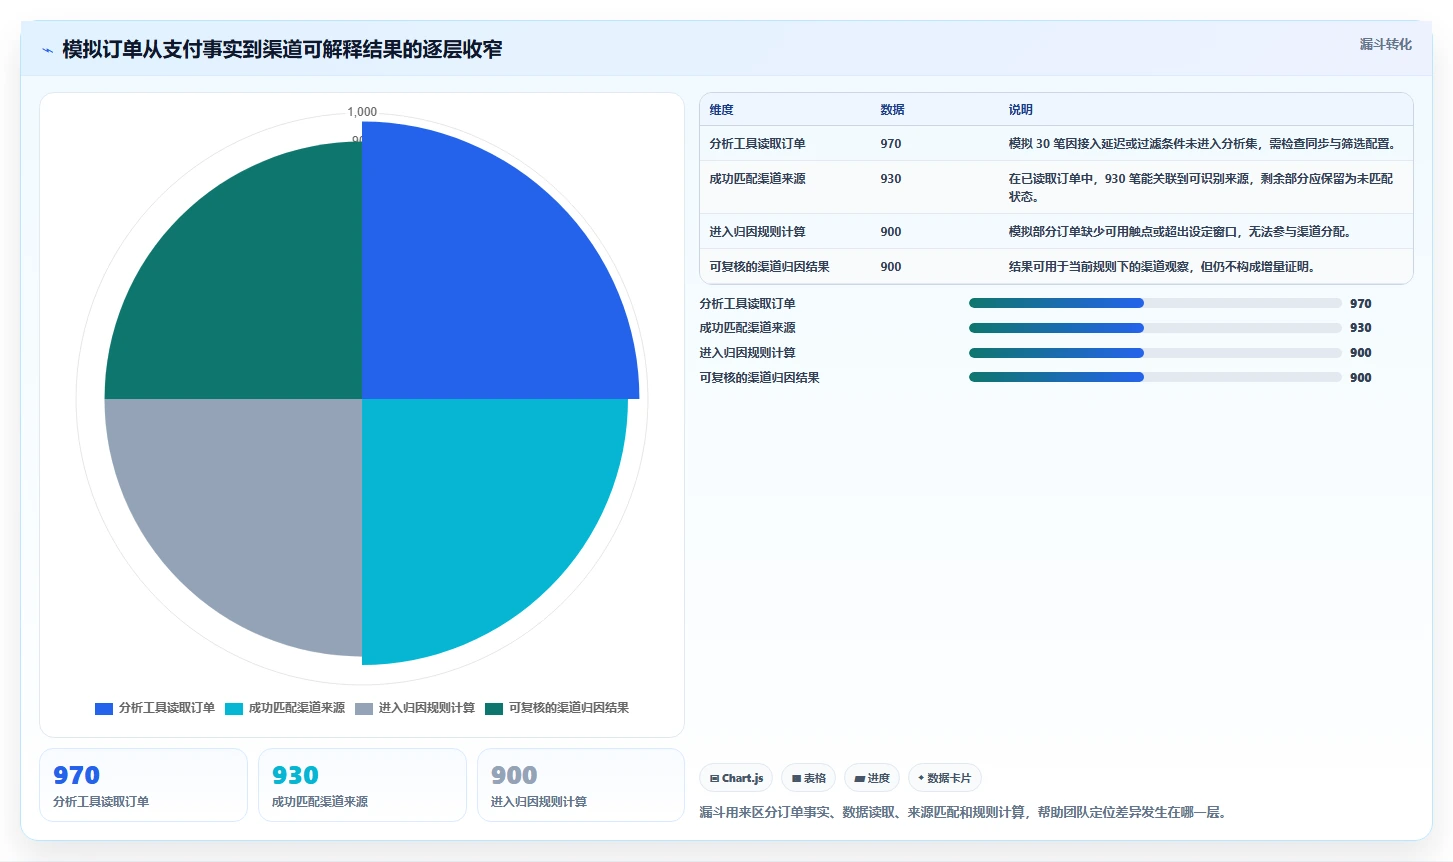
Task: Open the 930 成功匹配渠道来源 data card
Action: click(x=362, y=785)
